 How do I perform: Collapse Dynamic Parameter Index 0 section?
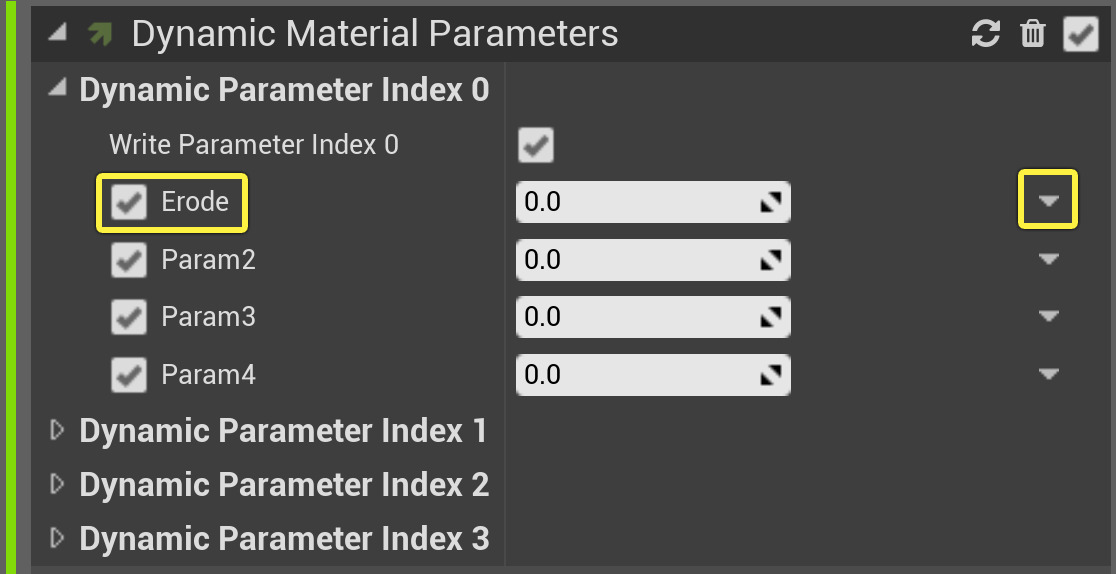(59, 89)
